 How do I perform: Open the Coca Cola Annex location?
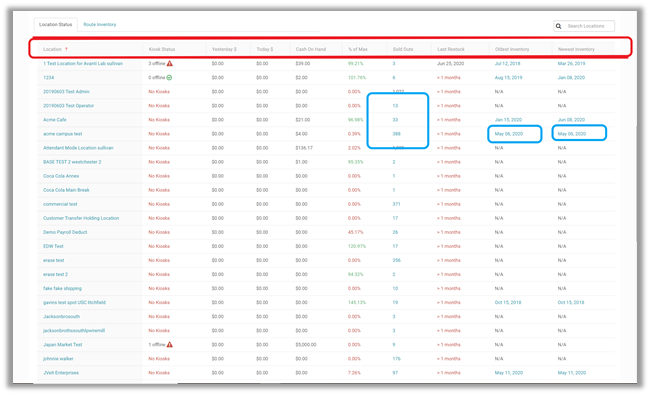click(61, 176)
